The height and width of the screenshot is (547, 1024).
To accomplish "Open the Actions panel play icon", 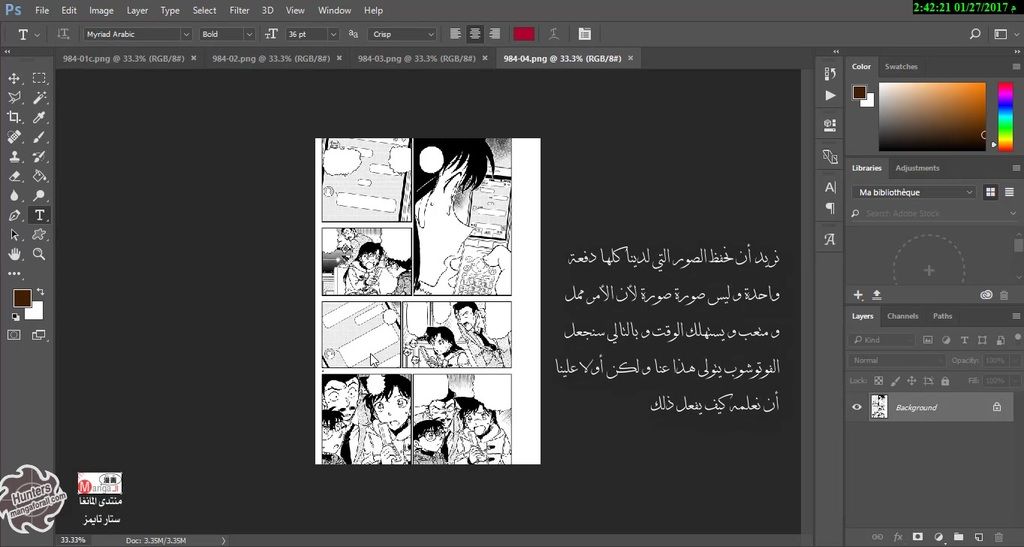I will [830, 95].
